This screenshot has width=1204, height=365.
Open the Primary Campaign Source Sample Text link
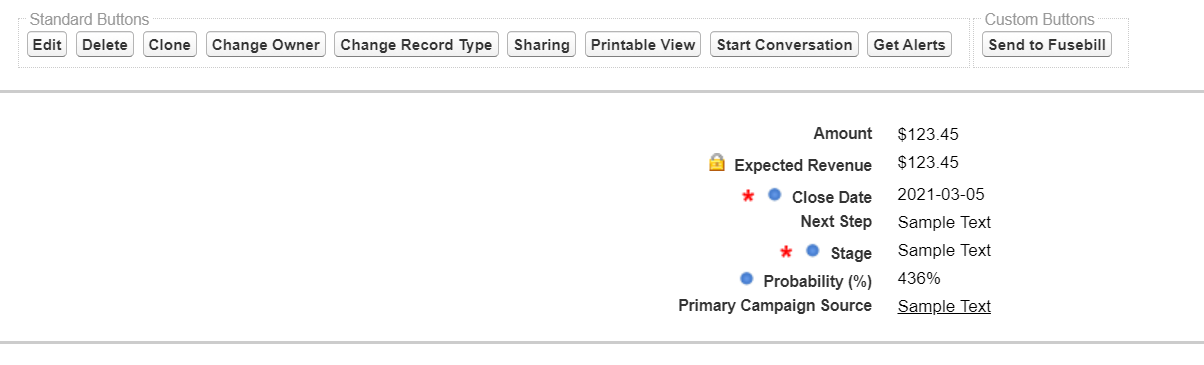coord(944,306)
